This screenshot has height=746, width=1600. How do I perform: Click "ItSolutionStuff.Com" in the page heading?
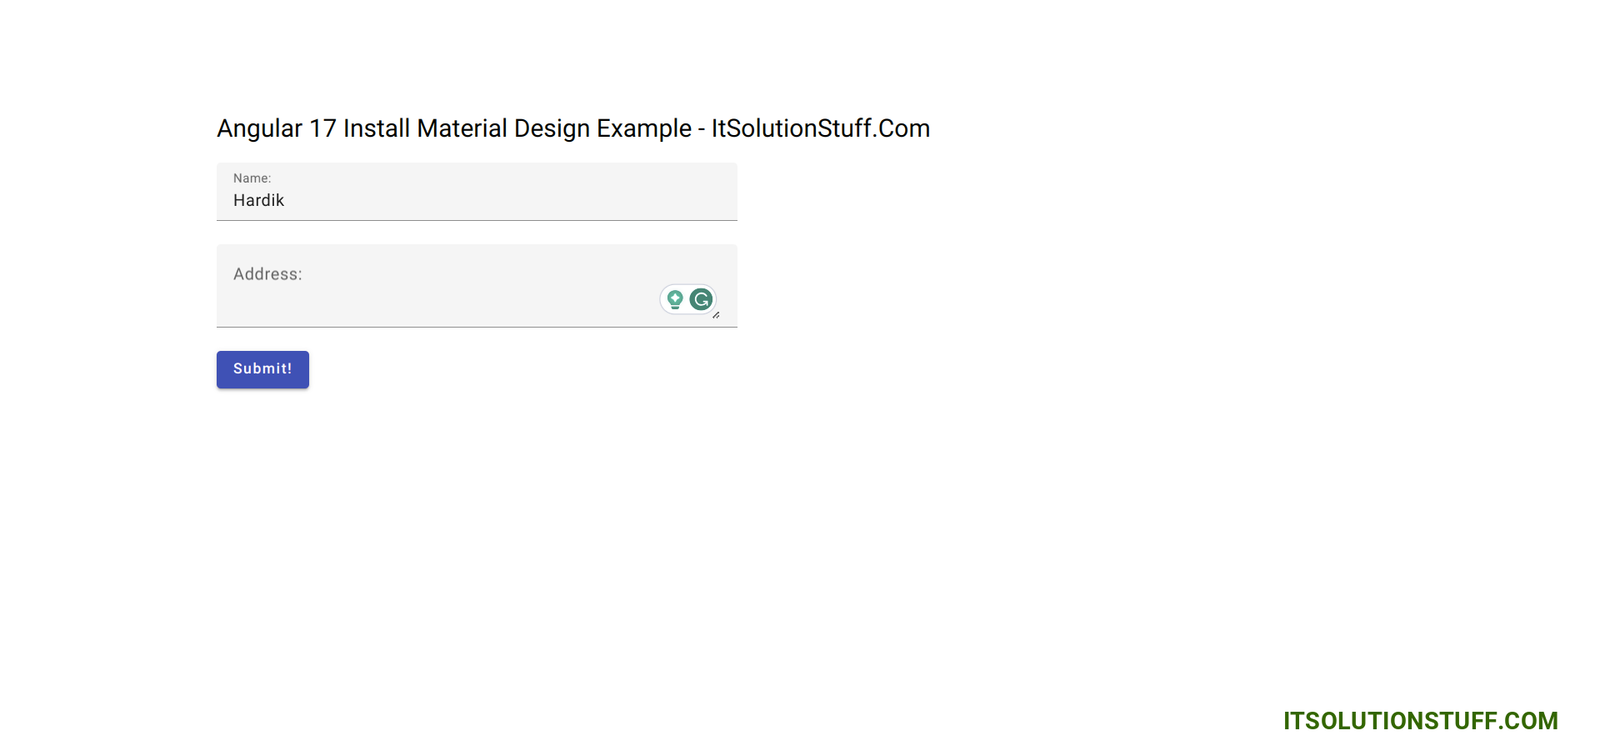820,129
